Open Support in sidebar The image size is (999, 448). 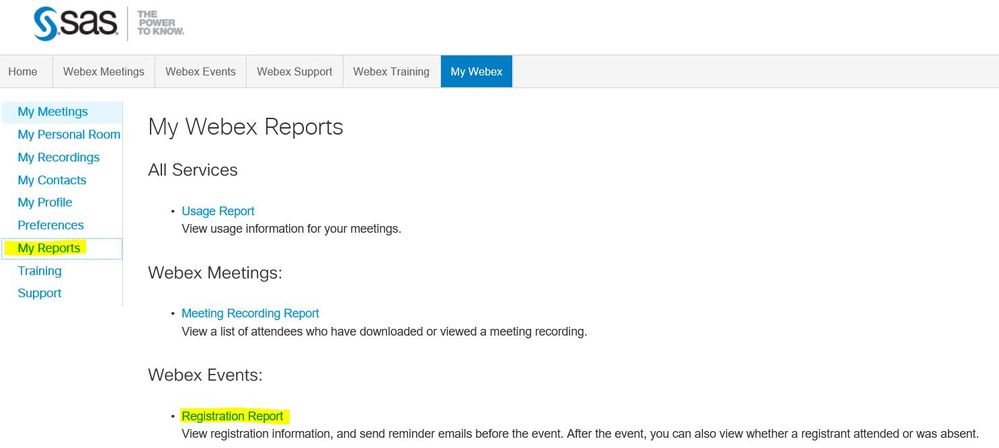40,293
